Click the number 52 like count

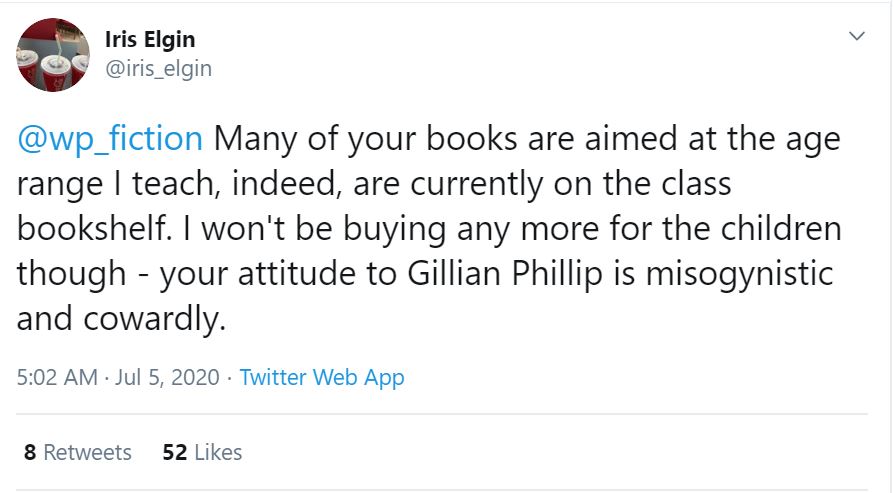174,452
